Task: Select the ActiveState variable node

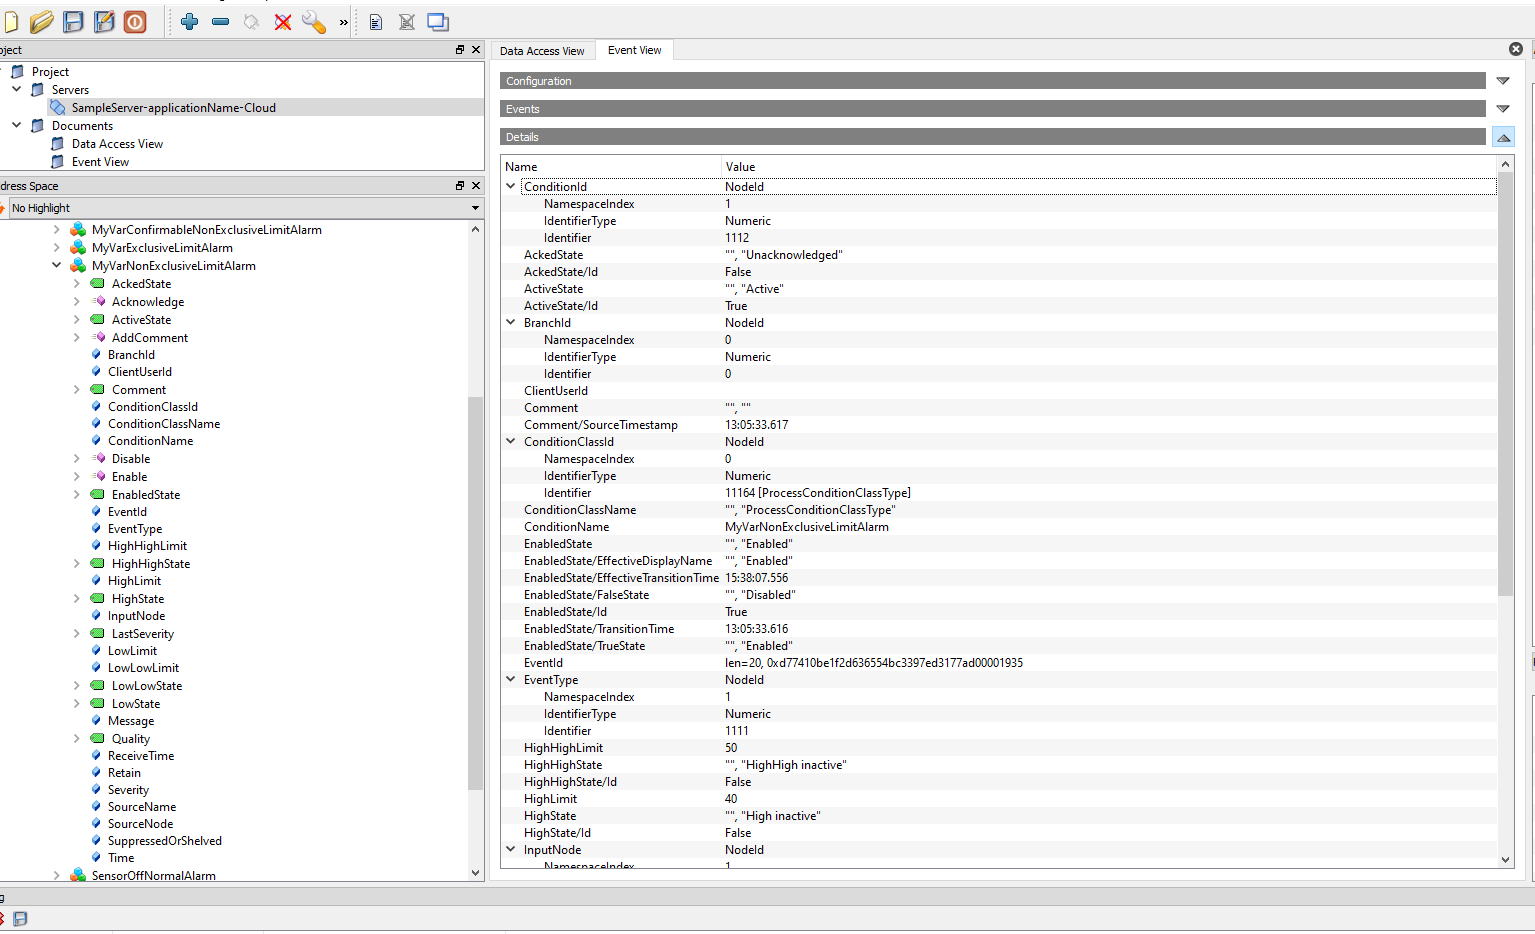Action: pyautogui.click(x=141, y=320)
